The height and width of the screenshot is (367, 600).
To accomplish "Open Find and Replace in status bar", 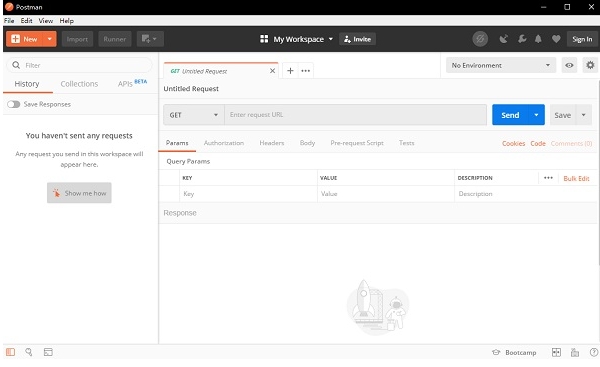I will coord(29,352).
